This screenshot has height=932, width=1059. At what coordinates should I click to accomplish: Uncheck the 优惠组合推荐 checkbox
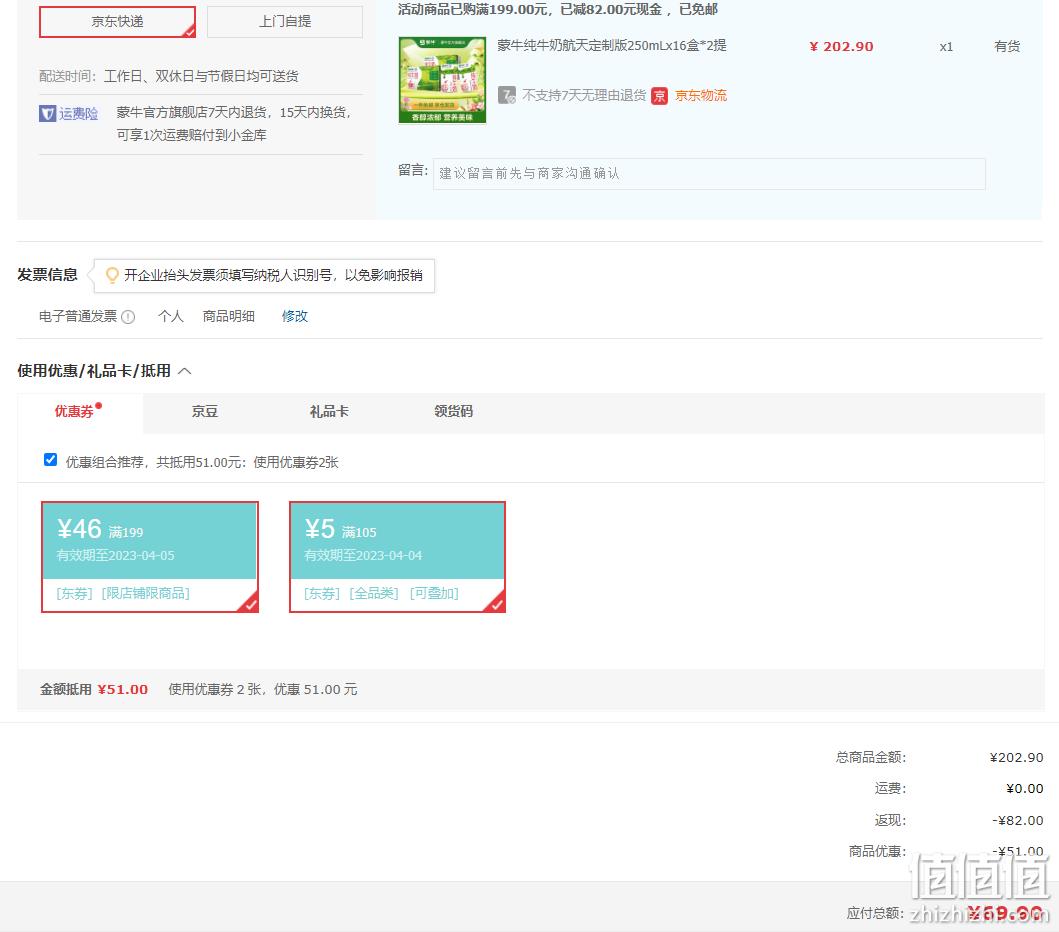point(50,460)
